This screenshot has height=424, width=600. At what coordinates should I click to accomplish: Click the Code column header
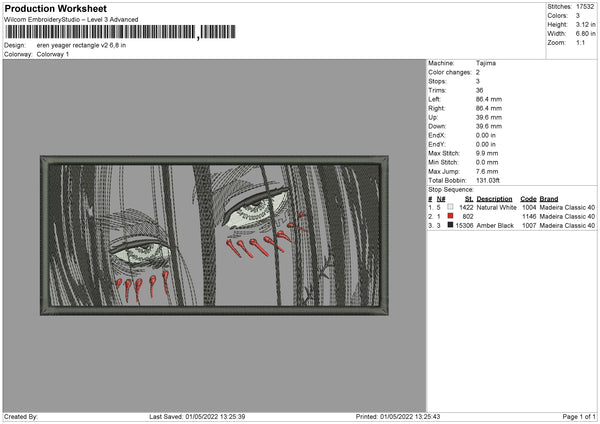(528, 199)
